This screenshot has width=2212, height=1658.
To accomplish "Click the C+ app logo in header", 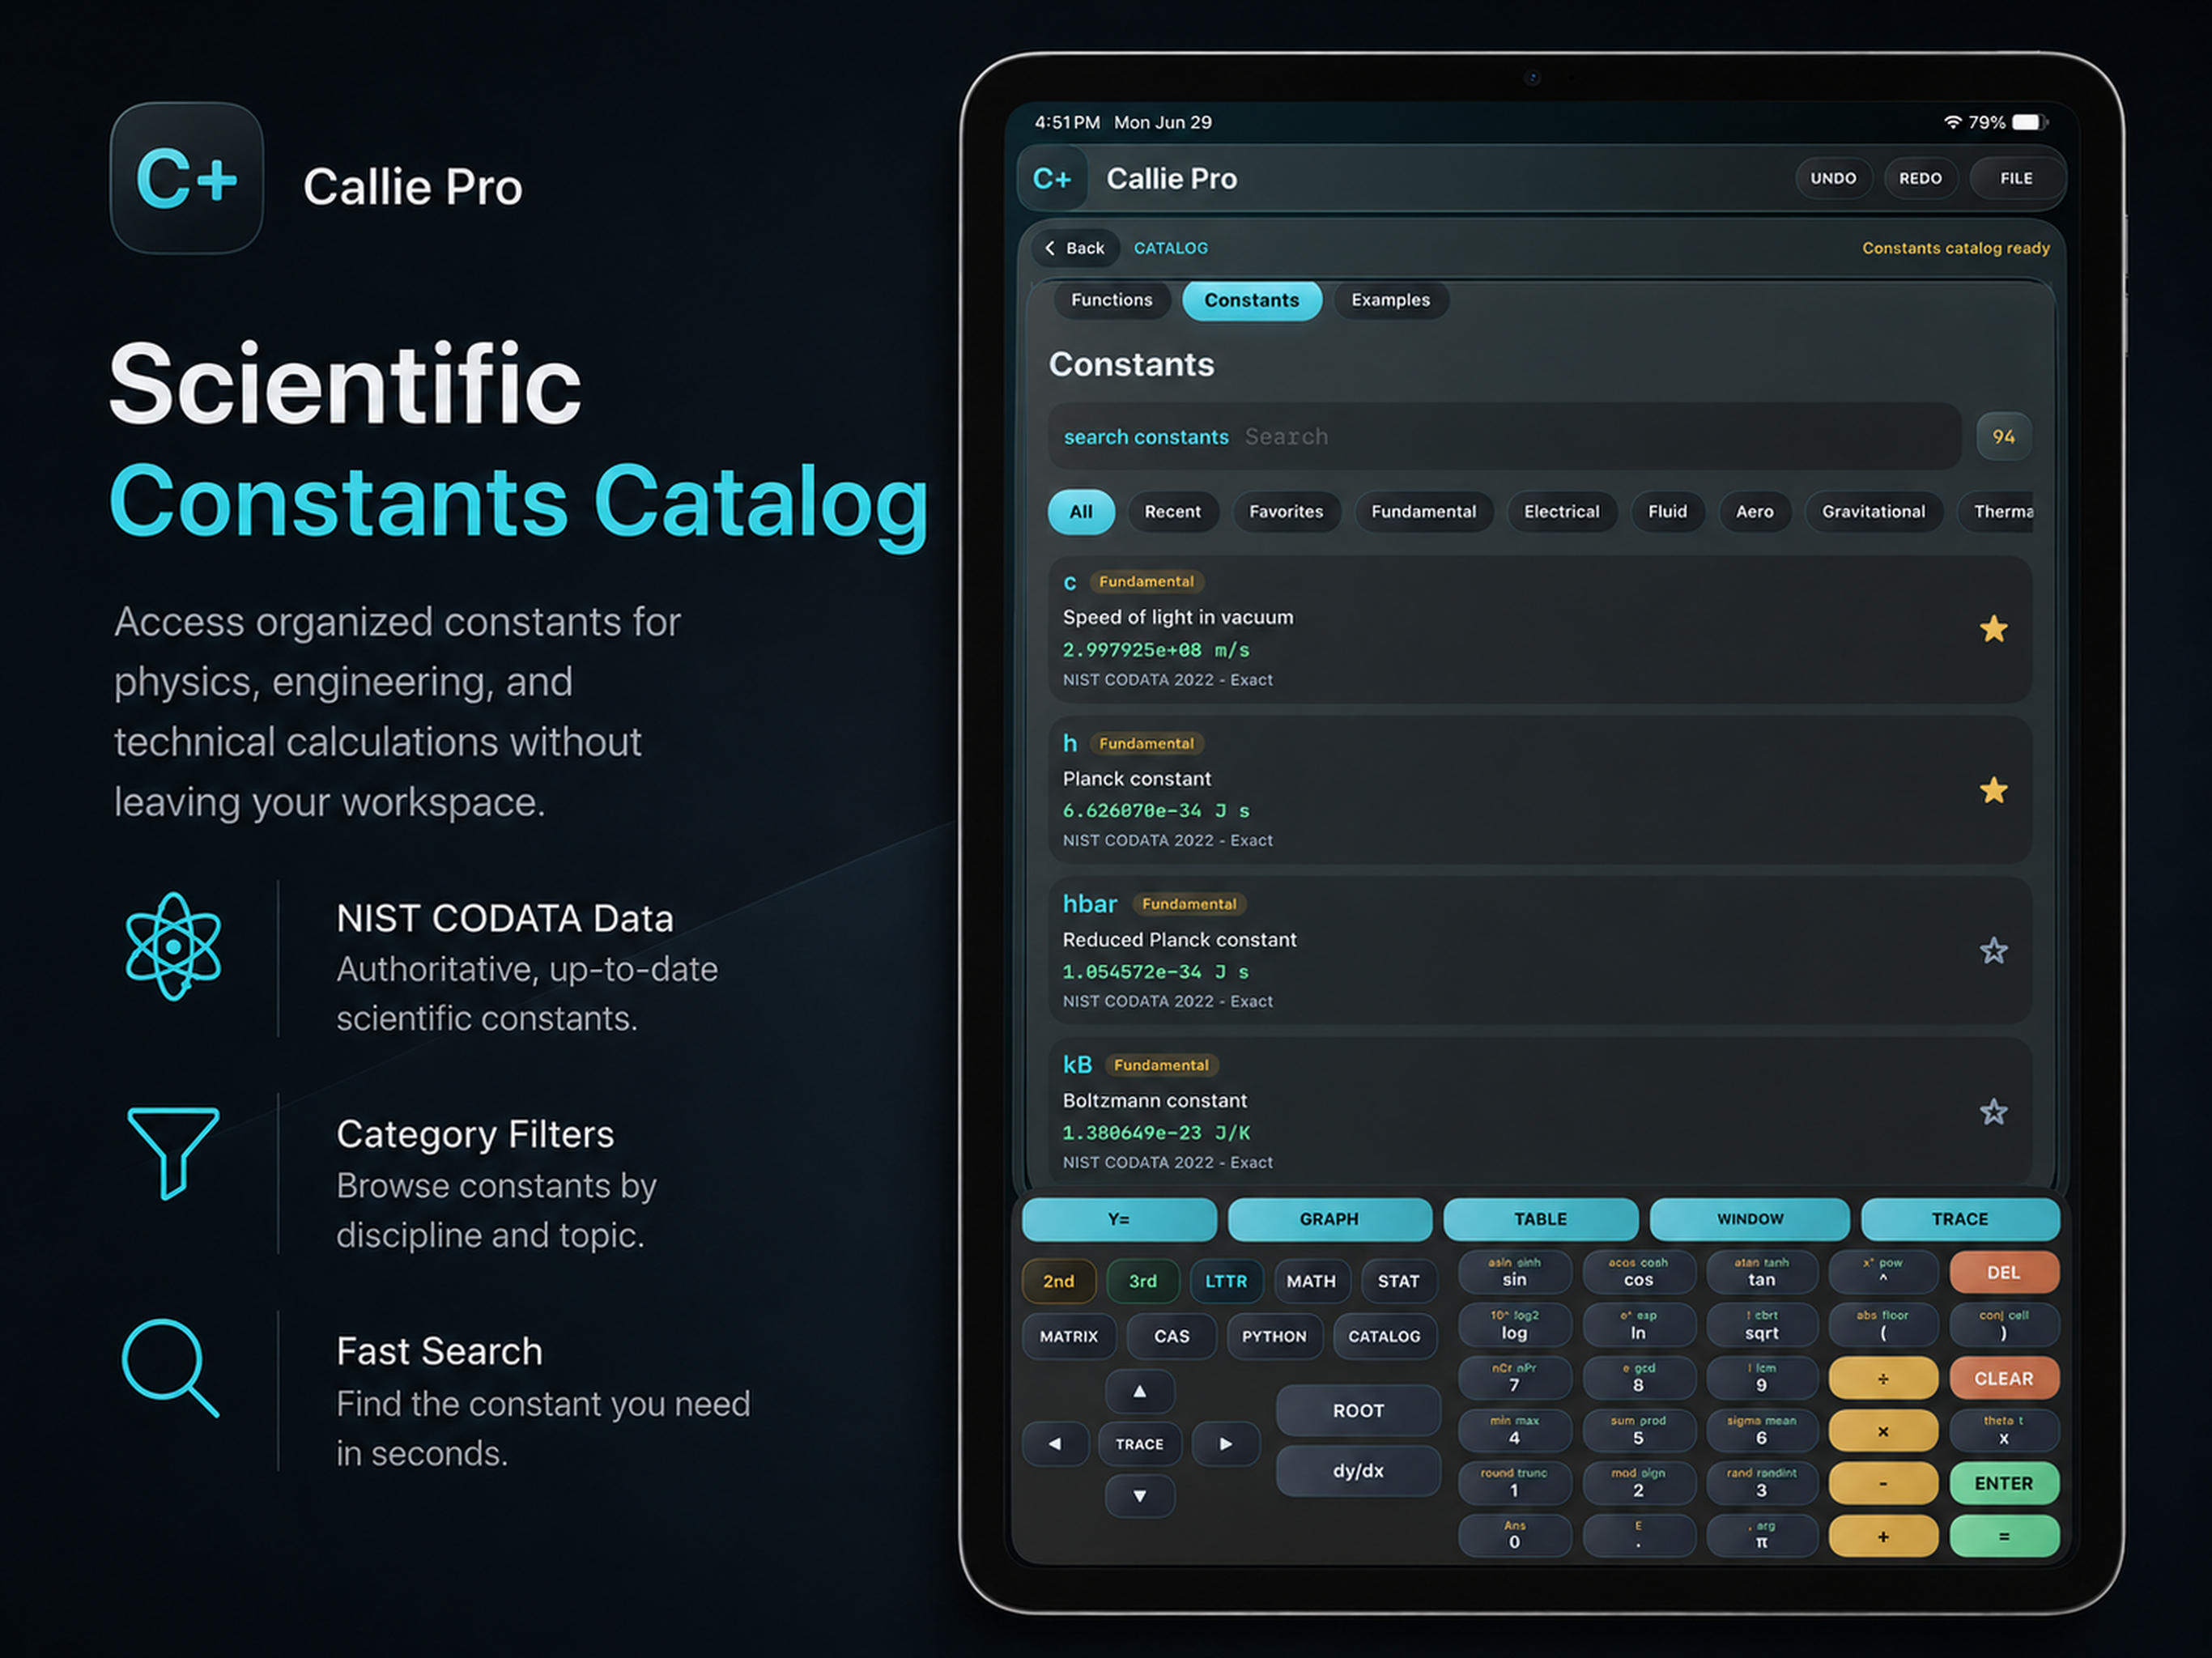I will tap(1052, 179).
